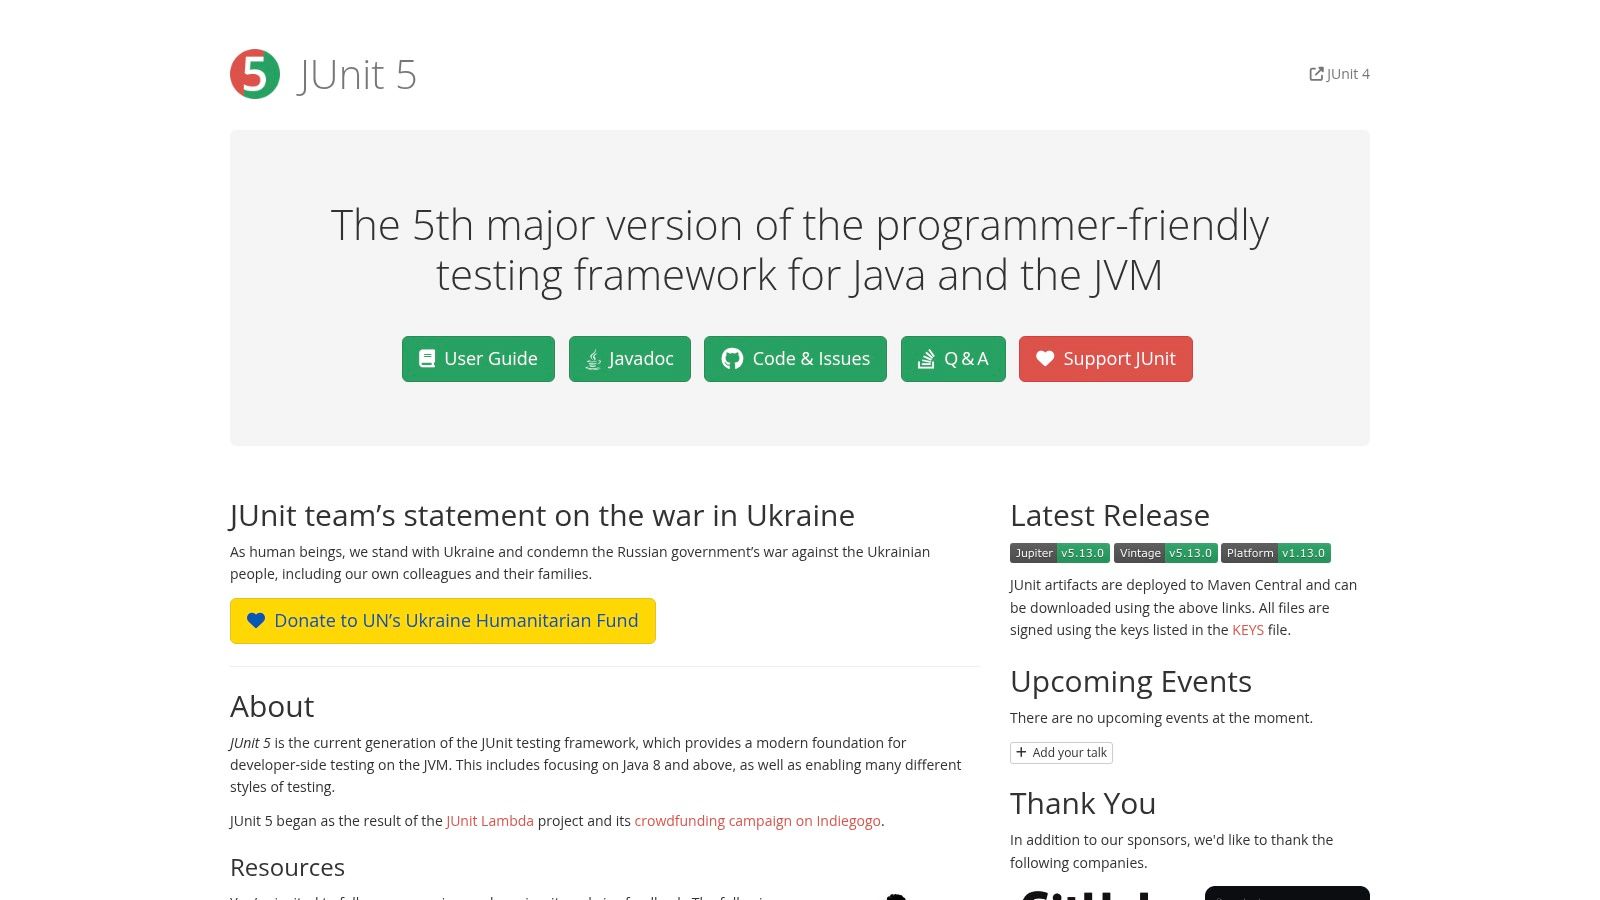Click the JUnit 5 round logo
1600x900 pixels.
[x=255, y=74]
